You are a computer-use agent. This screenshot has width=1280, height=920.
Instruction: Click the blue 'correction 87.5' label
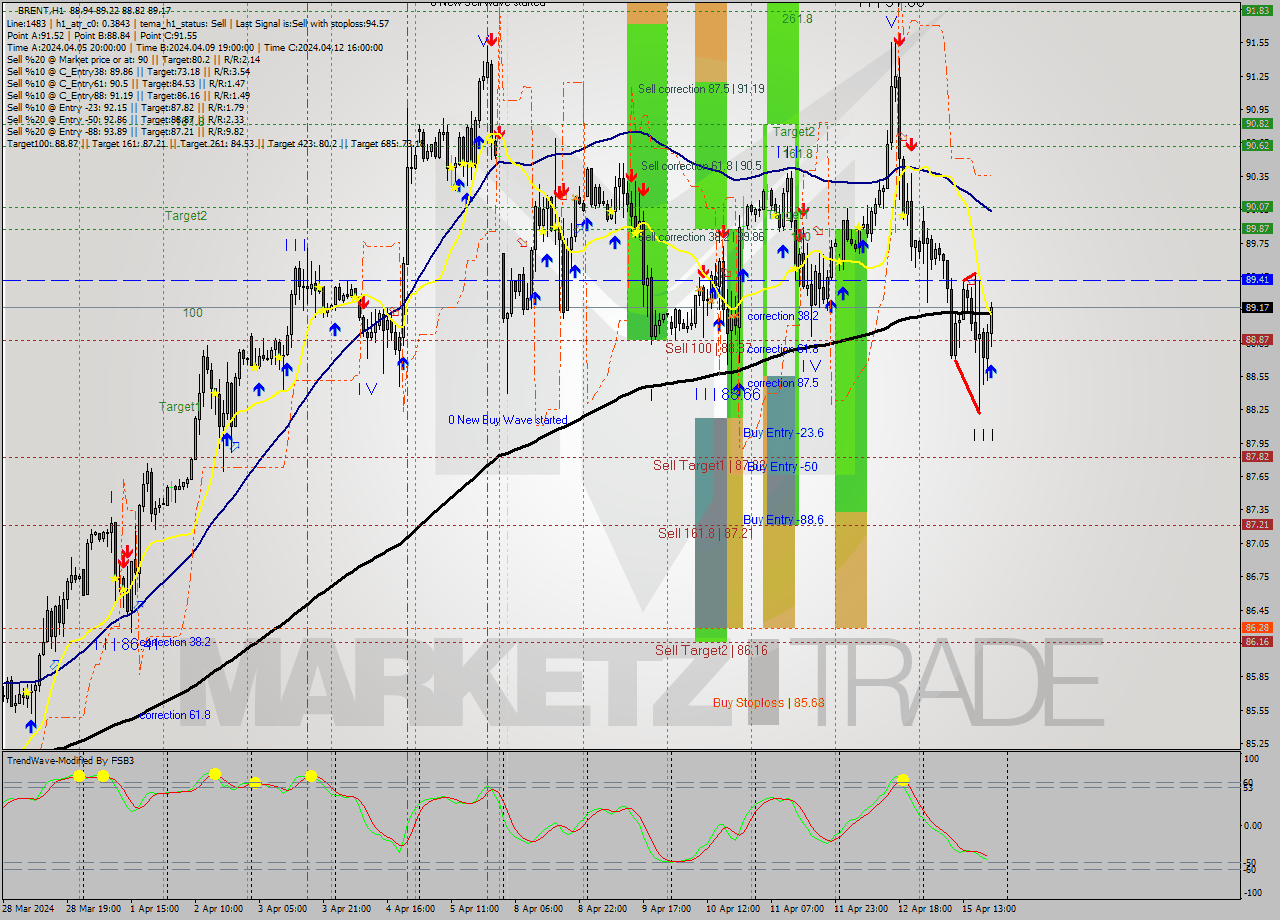783,382
